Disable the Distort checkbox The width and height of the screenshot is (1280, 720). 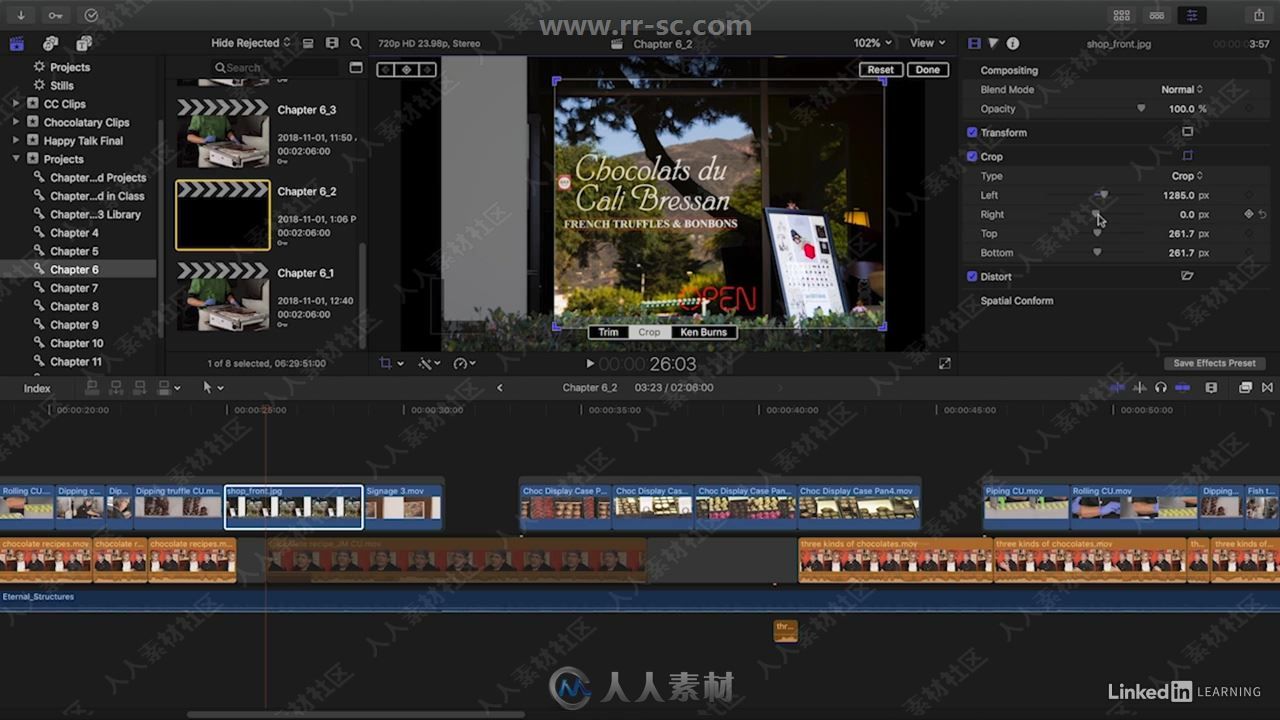(x=972, y=276)
